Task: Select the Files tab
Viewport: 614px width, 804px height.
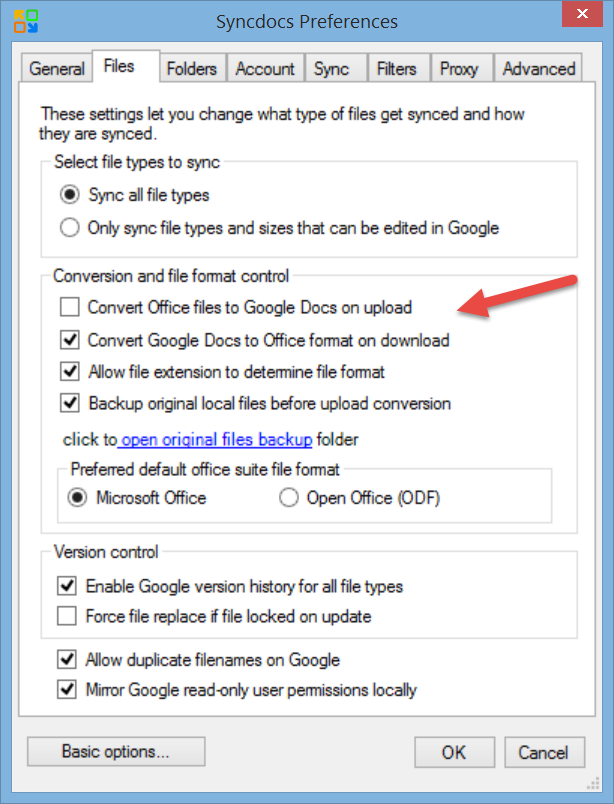Action: pos(126,66)
